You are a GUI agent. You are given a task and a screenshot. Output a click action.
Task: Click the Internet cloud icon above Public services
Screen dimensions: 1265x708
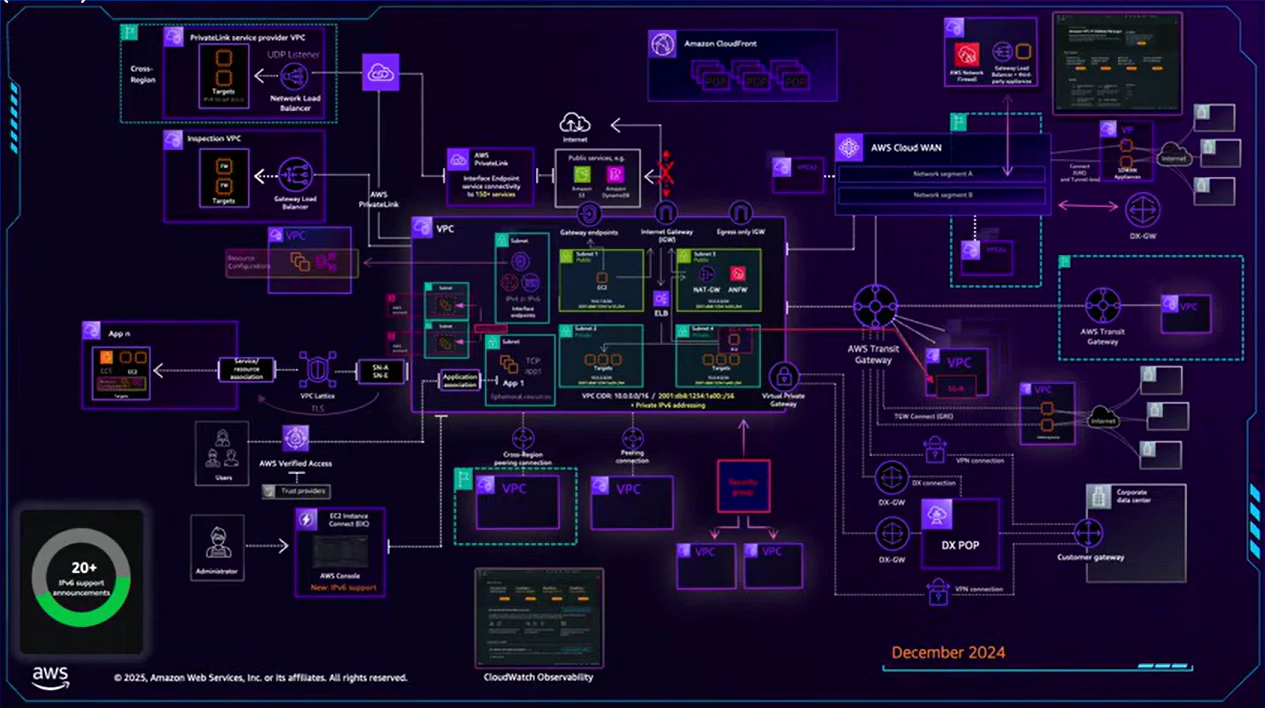tap(574, 123)
